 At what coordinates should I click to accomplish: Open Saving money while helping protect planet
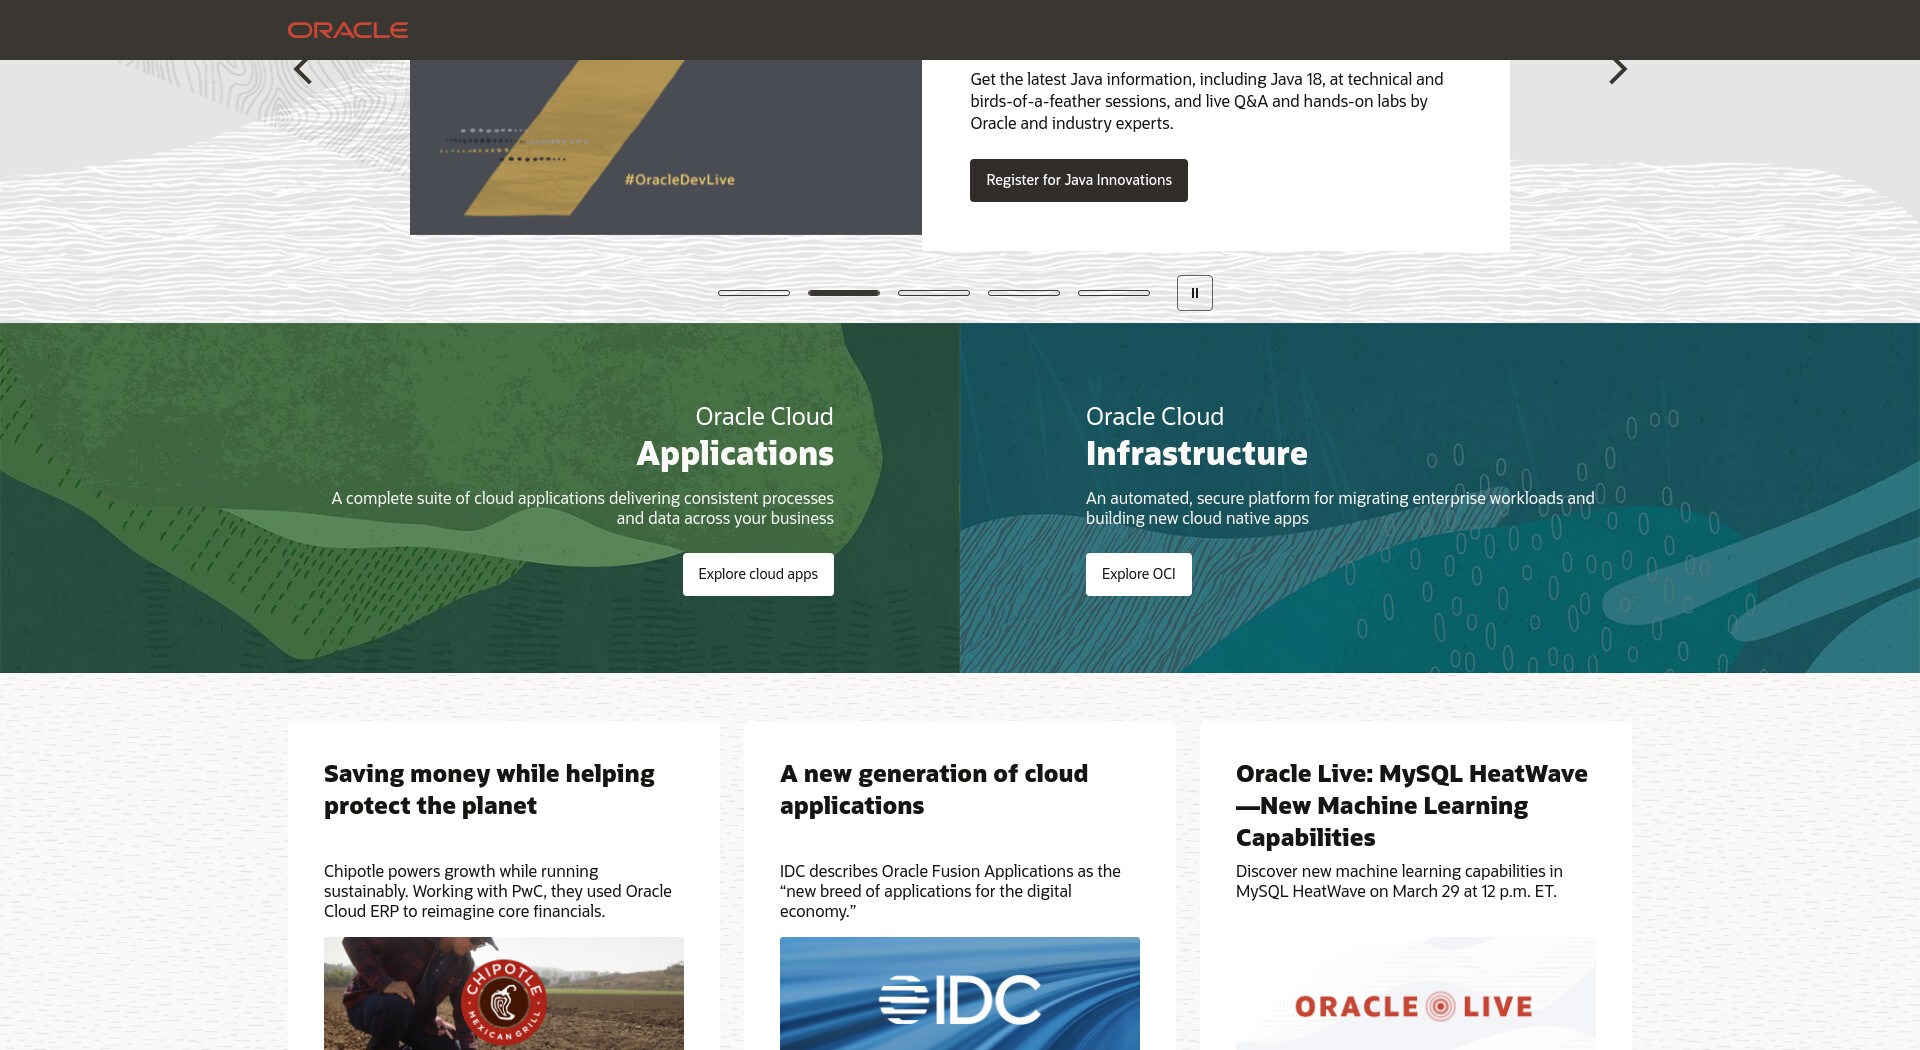point(489,790)
